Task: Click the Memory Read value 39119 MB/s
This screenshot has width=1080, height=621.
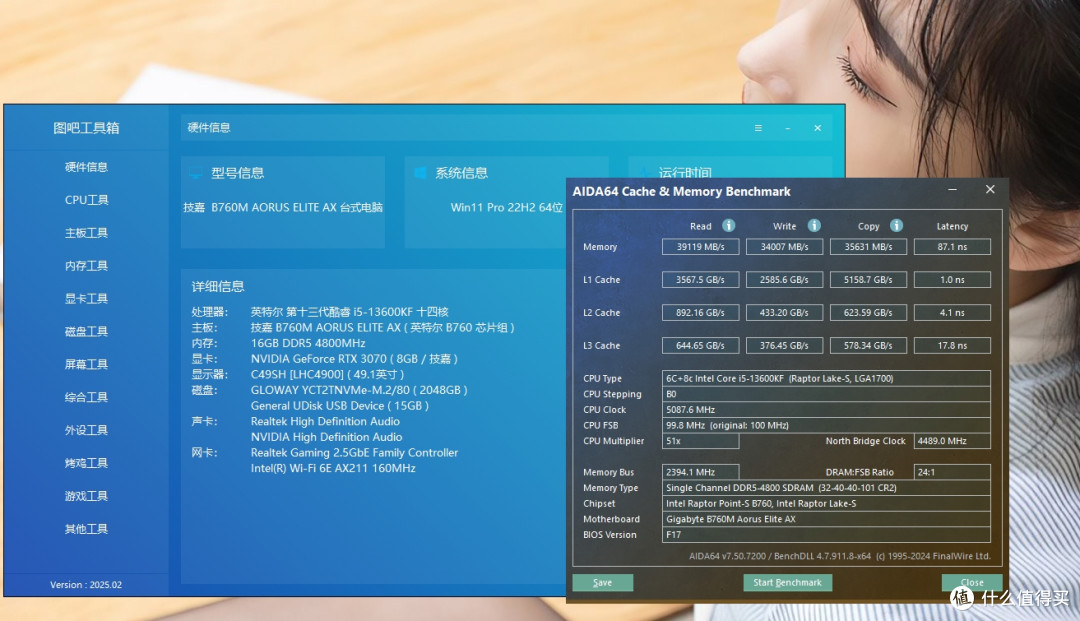Action: tap(700, 246)
